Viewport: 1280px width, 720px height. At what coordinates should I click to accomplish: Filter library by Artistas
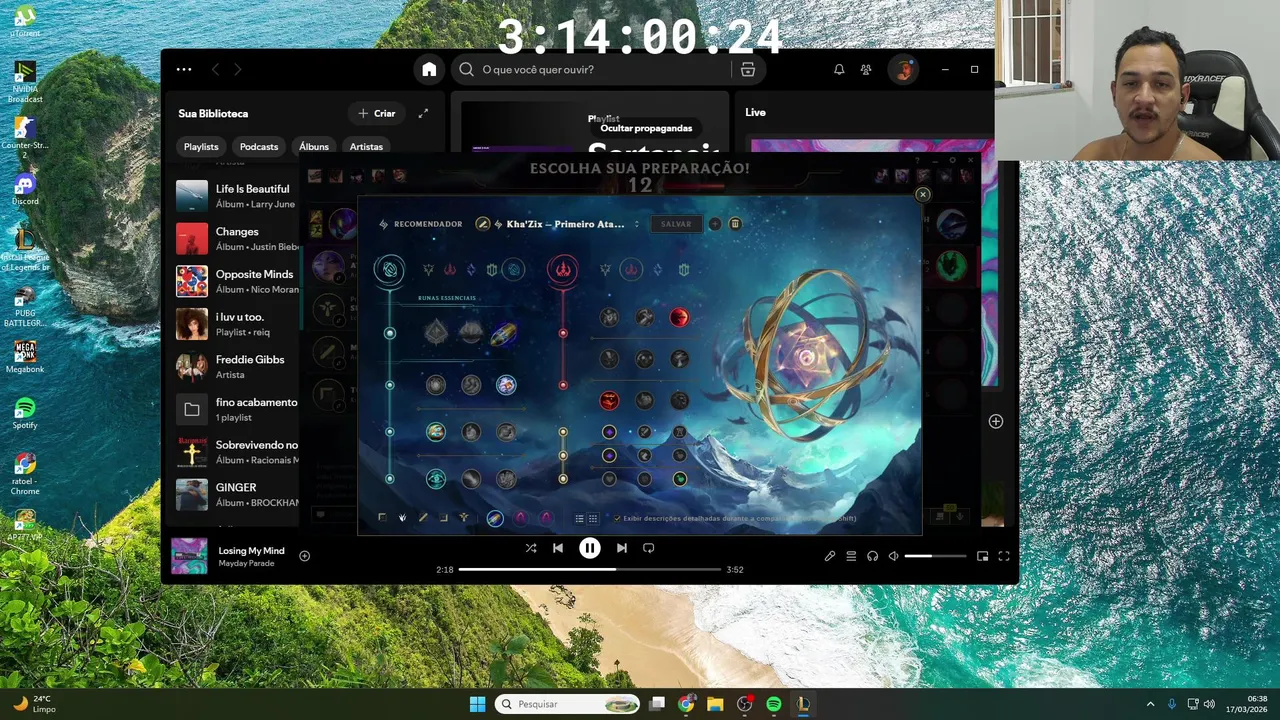[366, 146]
